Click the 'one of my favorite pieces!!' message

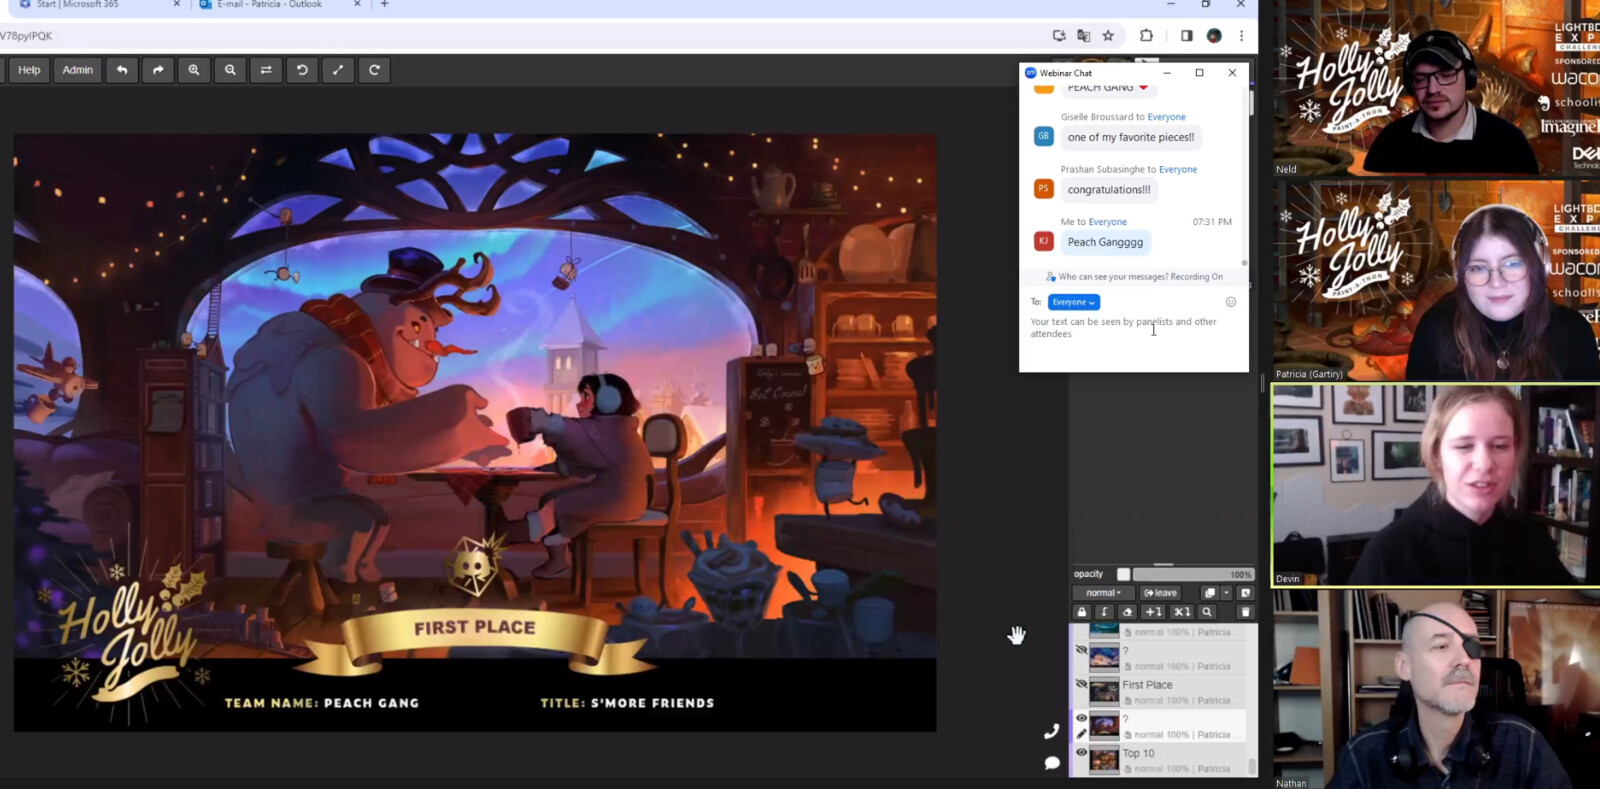(1131, 138)
